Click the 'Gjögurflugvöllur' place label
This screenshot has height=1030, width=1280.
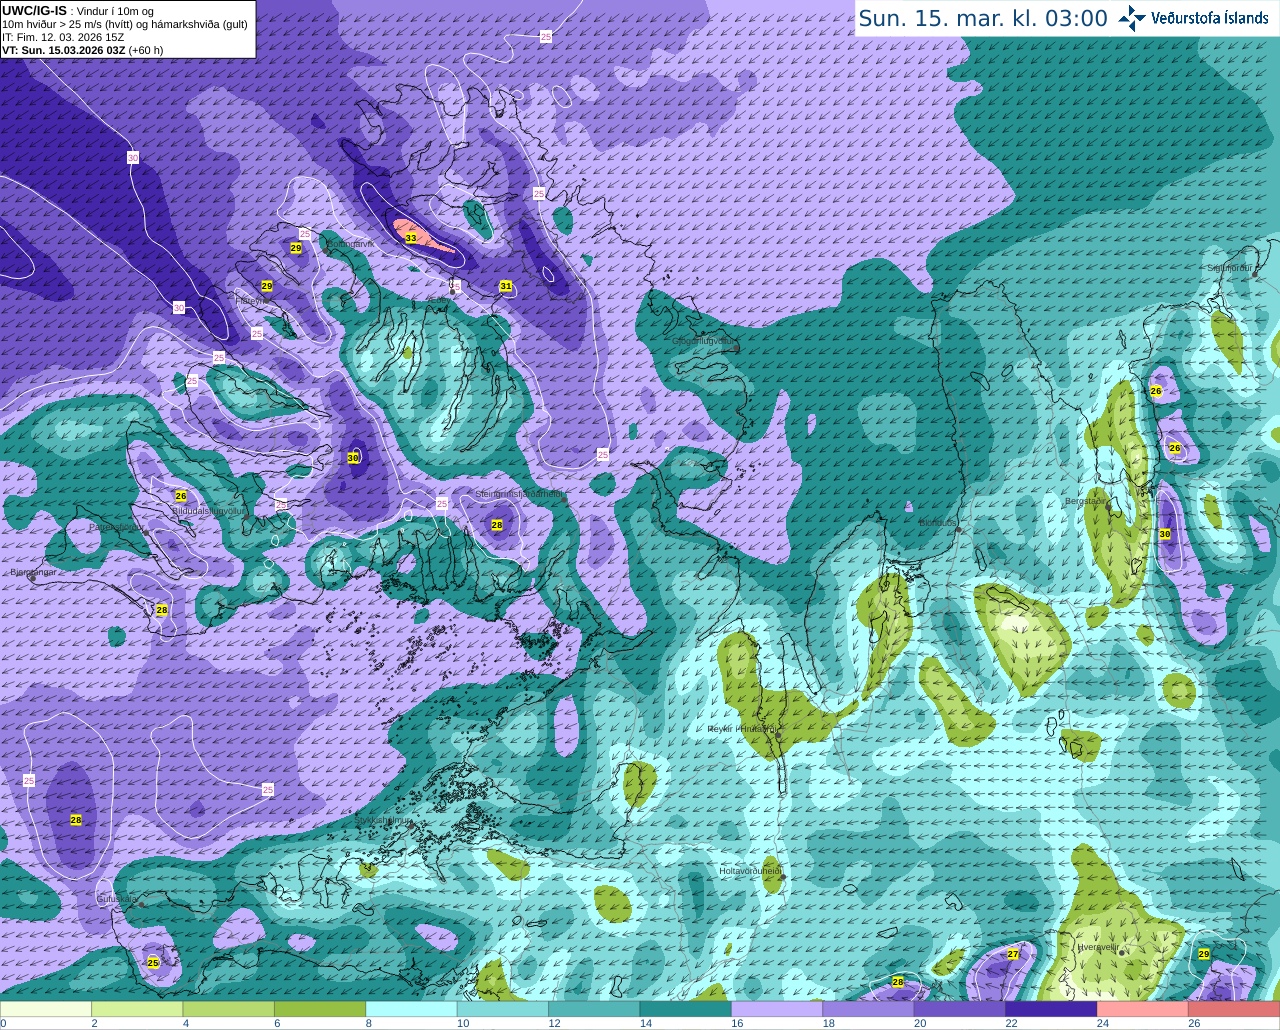pyautogui.click(x=704, y=341)
